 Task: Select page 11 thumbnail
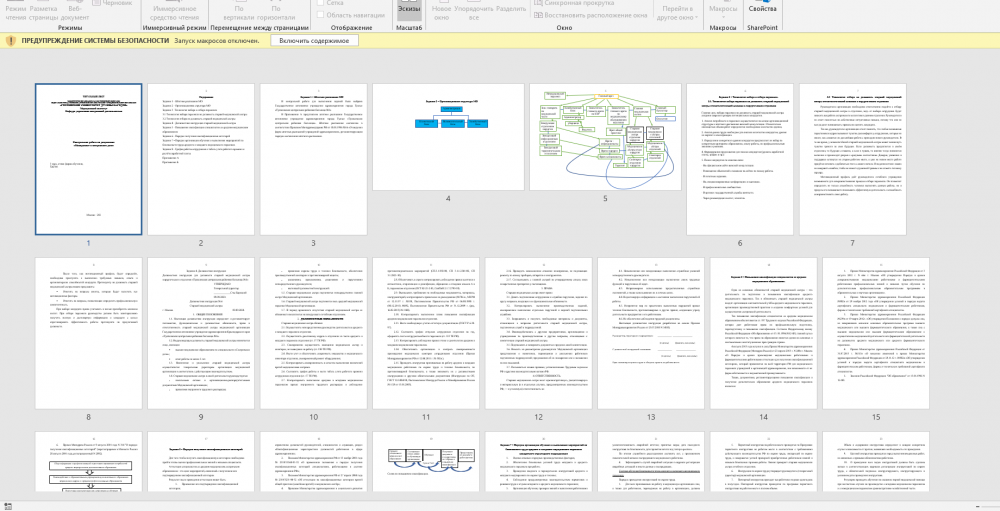pos(426,333)
